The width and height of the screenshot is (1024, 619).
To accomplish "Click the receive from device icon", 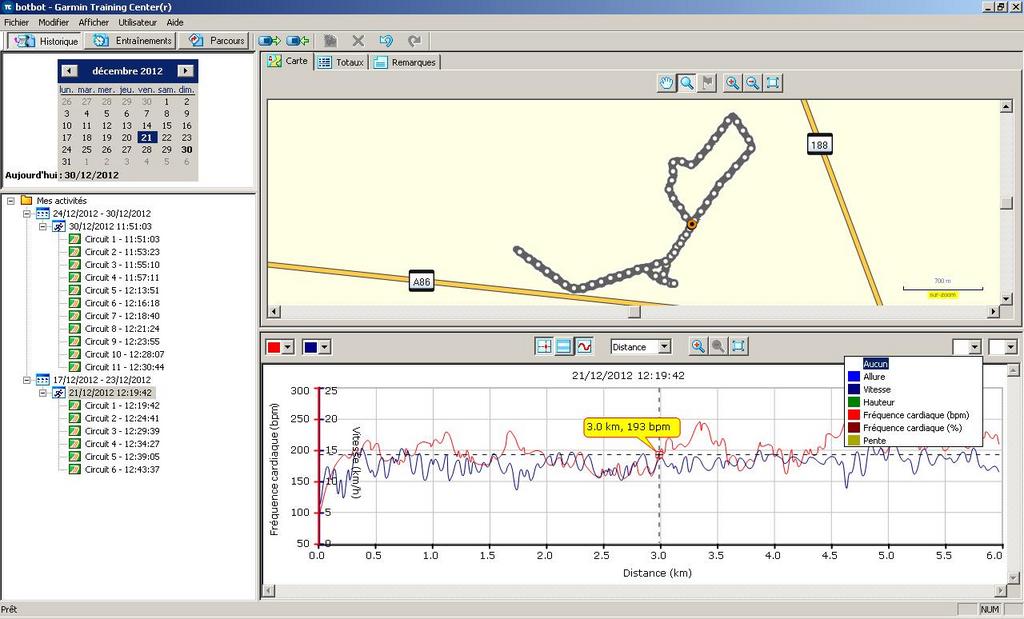I will pos(297,41).
